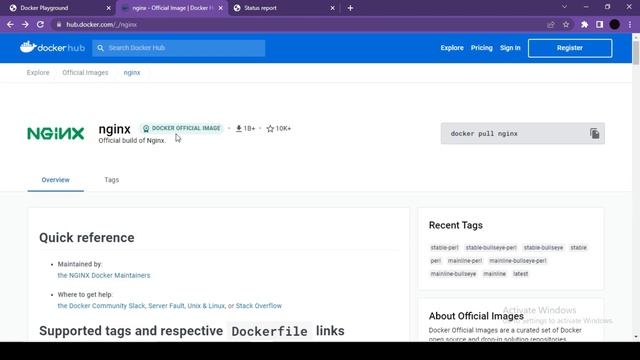Close the nginx Official Image tab
The width and height of the screenshot is (640, 360).
click(x=221, y=8)
